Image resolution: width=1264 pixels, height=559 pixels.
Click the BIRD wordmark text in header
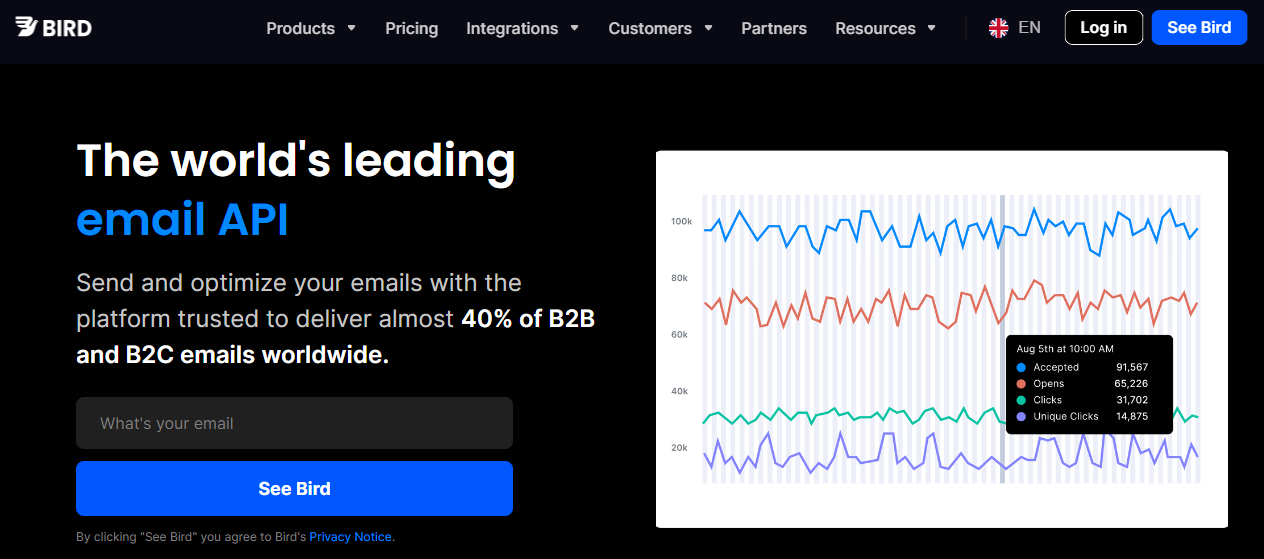coord(67,28)
